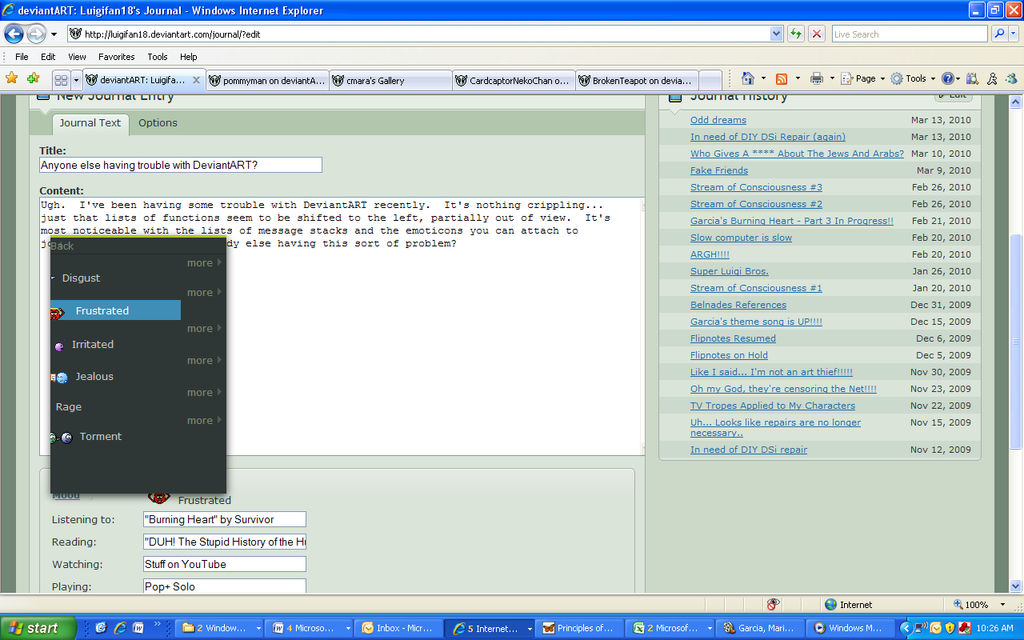Open the File menu
Image resolution: width=1024 pixels, height=640 pixels.
tap(22, 57)
